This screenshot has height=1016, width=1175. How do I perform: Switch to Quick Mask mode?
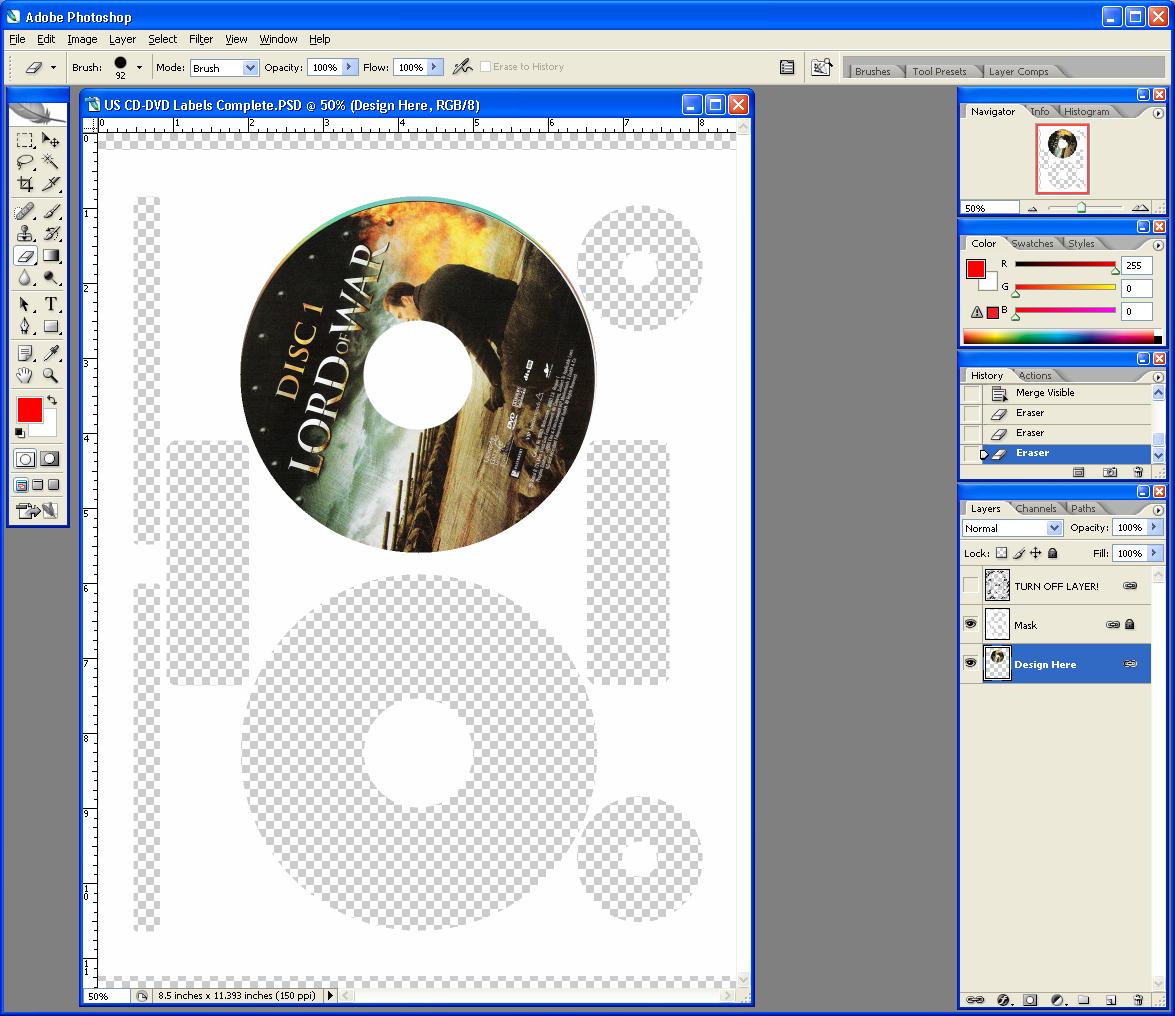pos(50,459)
